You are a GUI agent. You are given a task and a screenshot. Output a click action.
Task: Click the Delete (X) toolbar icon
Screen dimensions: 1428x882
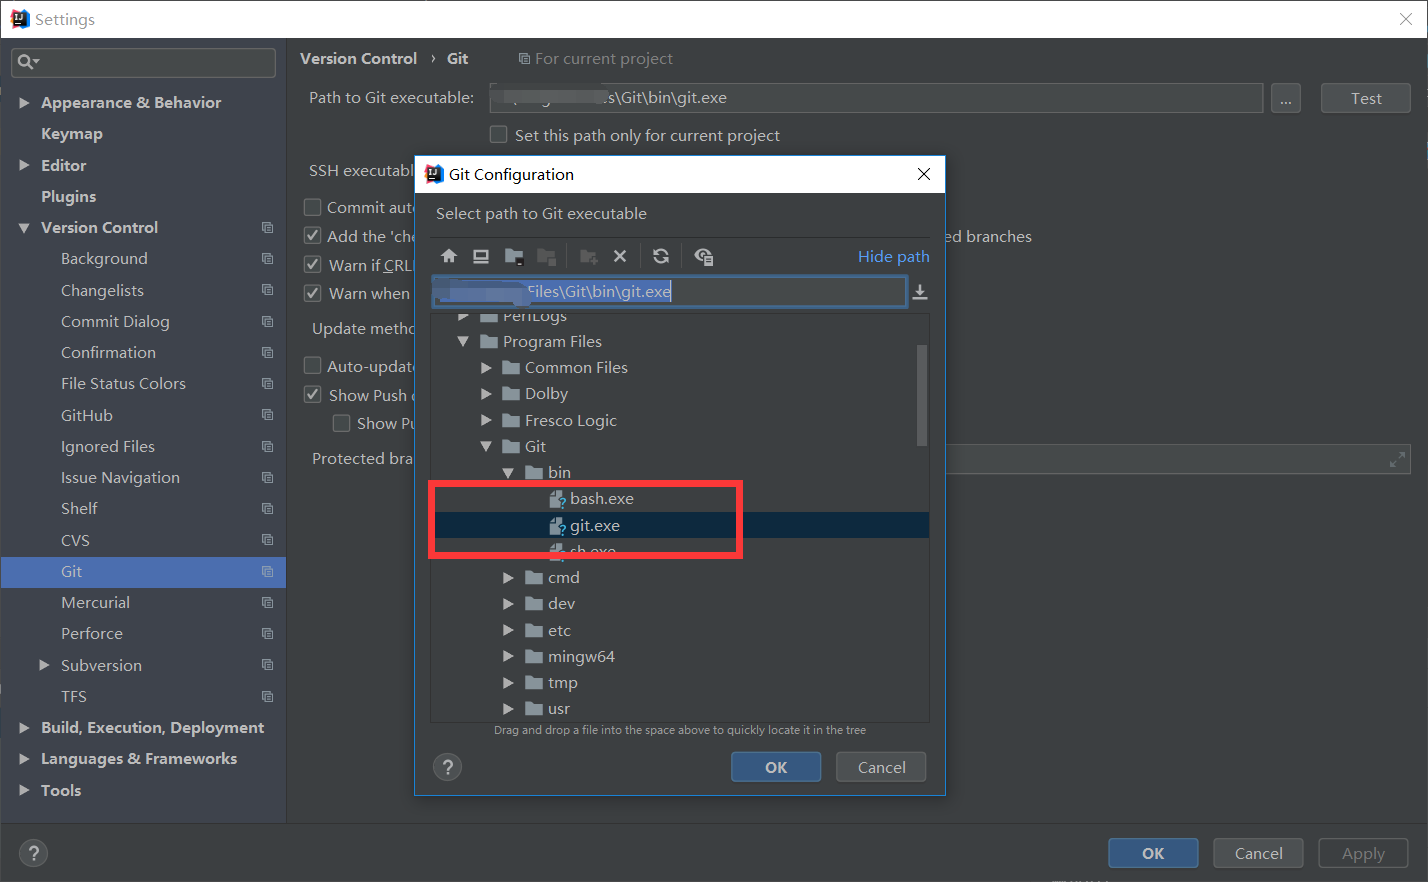(x=620, y=256)
